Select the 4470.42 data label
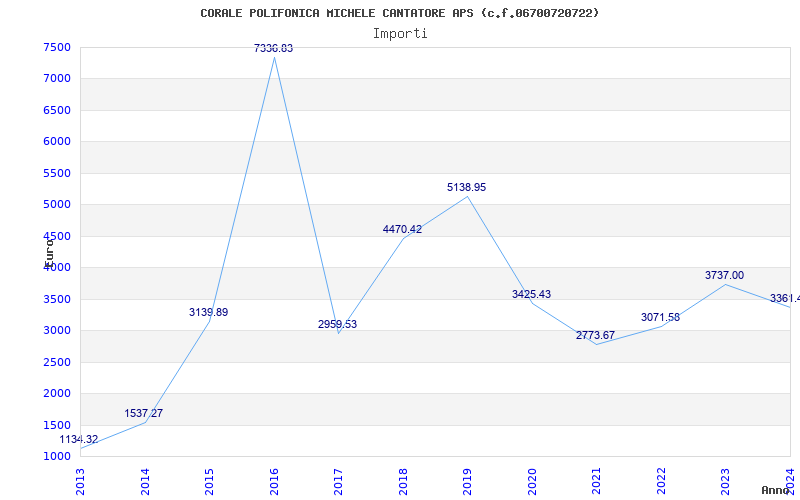The height and width of the screenshot is (500, 800). point(403,229)
